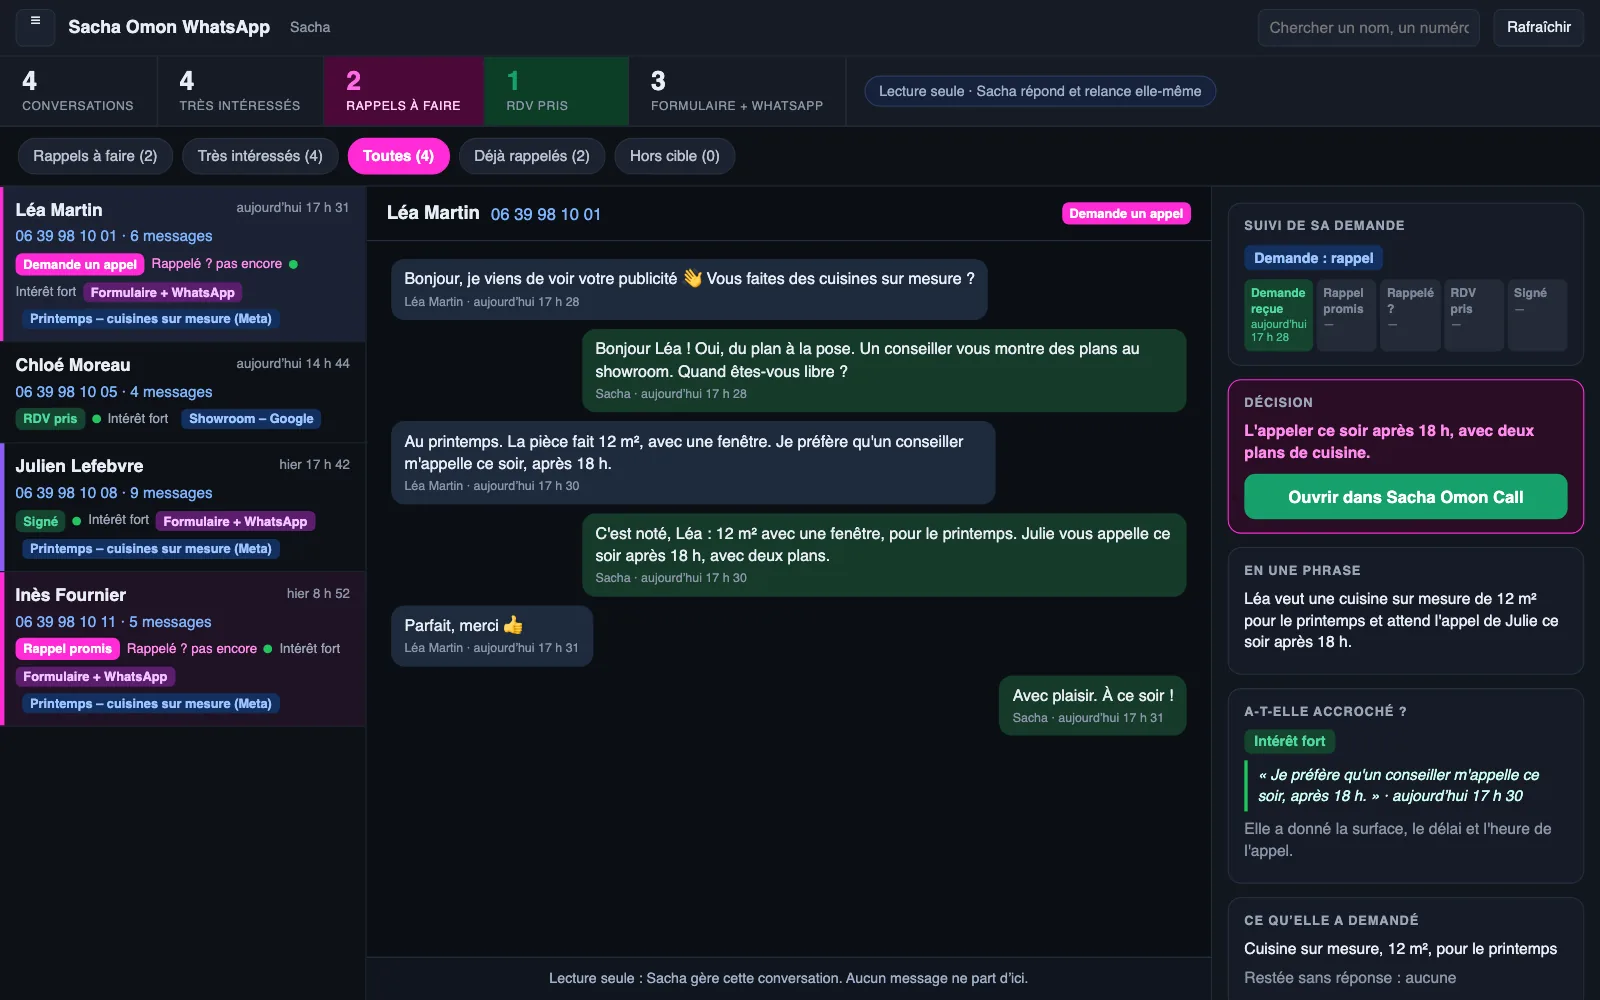This screenshot has height=1000, width=1600.
Task: Select the Très intéressés stat tile
Action: pyautogui.click(x=240, y=91)
